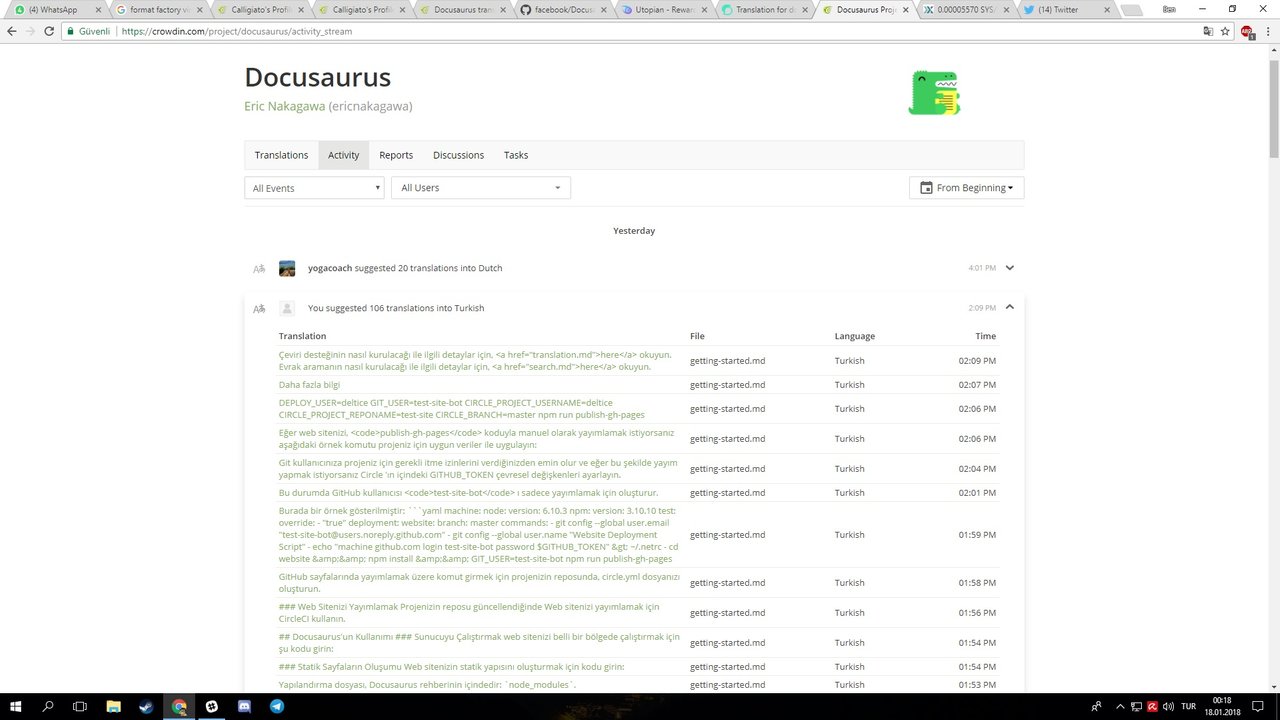
Task: Collapse the 106 Turkish translations entry
Action: pos(1010,307)
